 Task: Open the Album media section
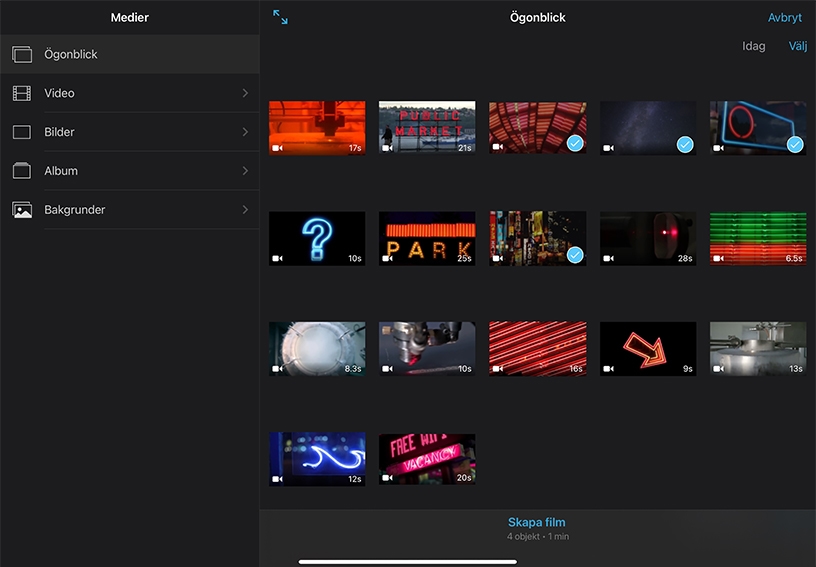pos(130,171)
